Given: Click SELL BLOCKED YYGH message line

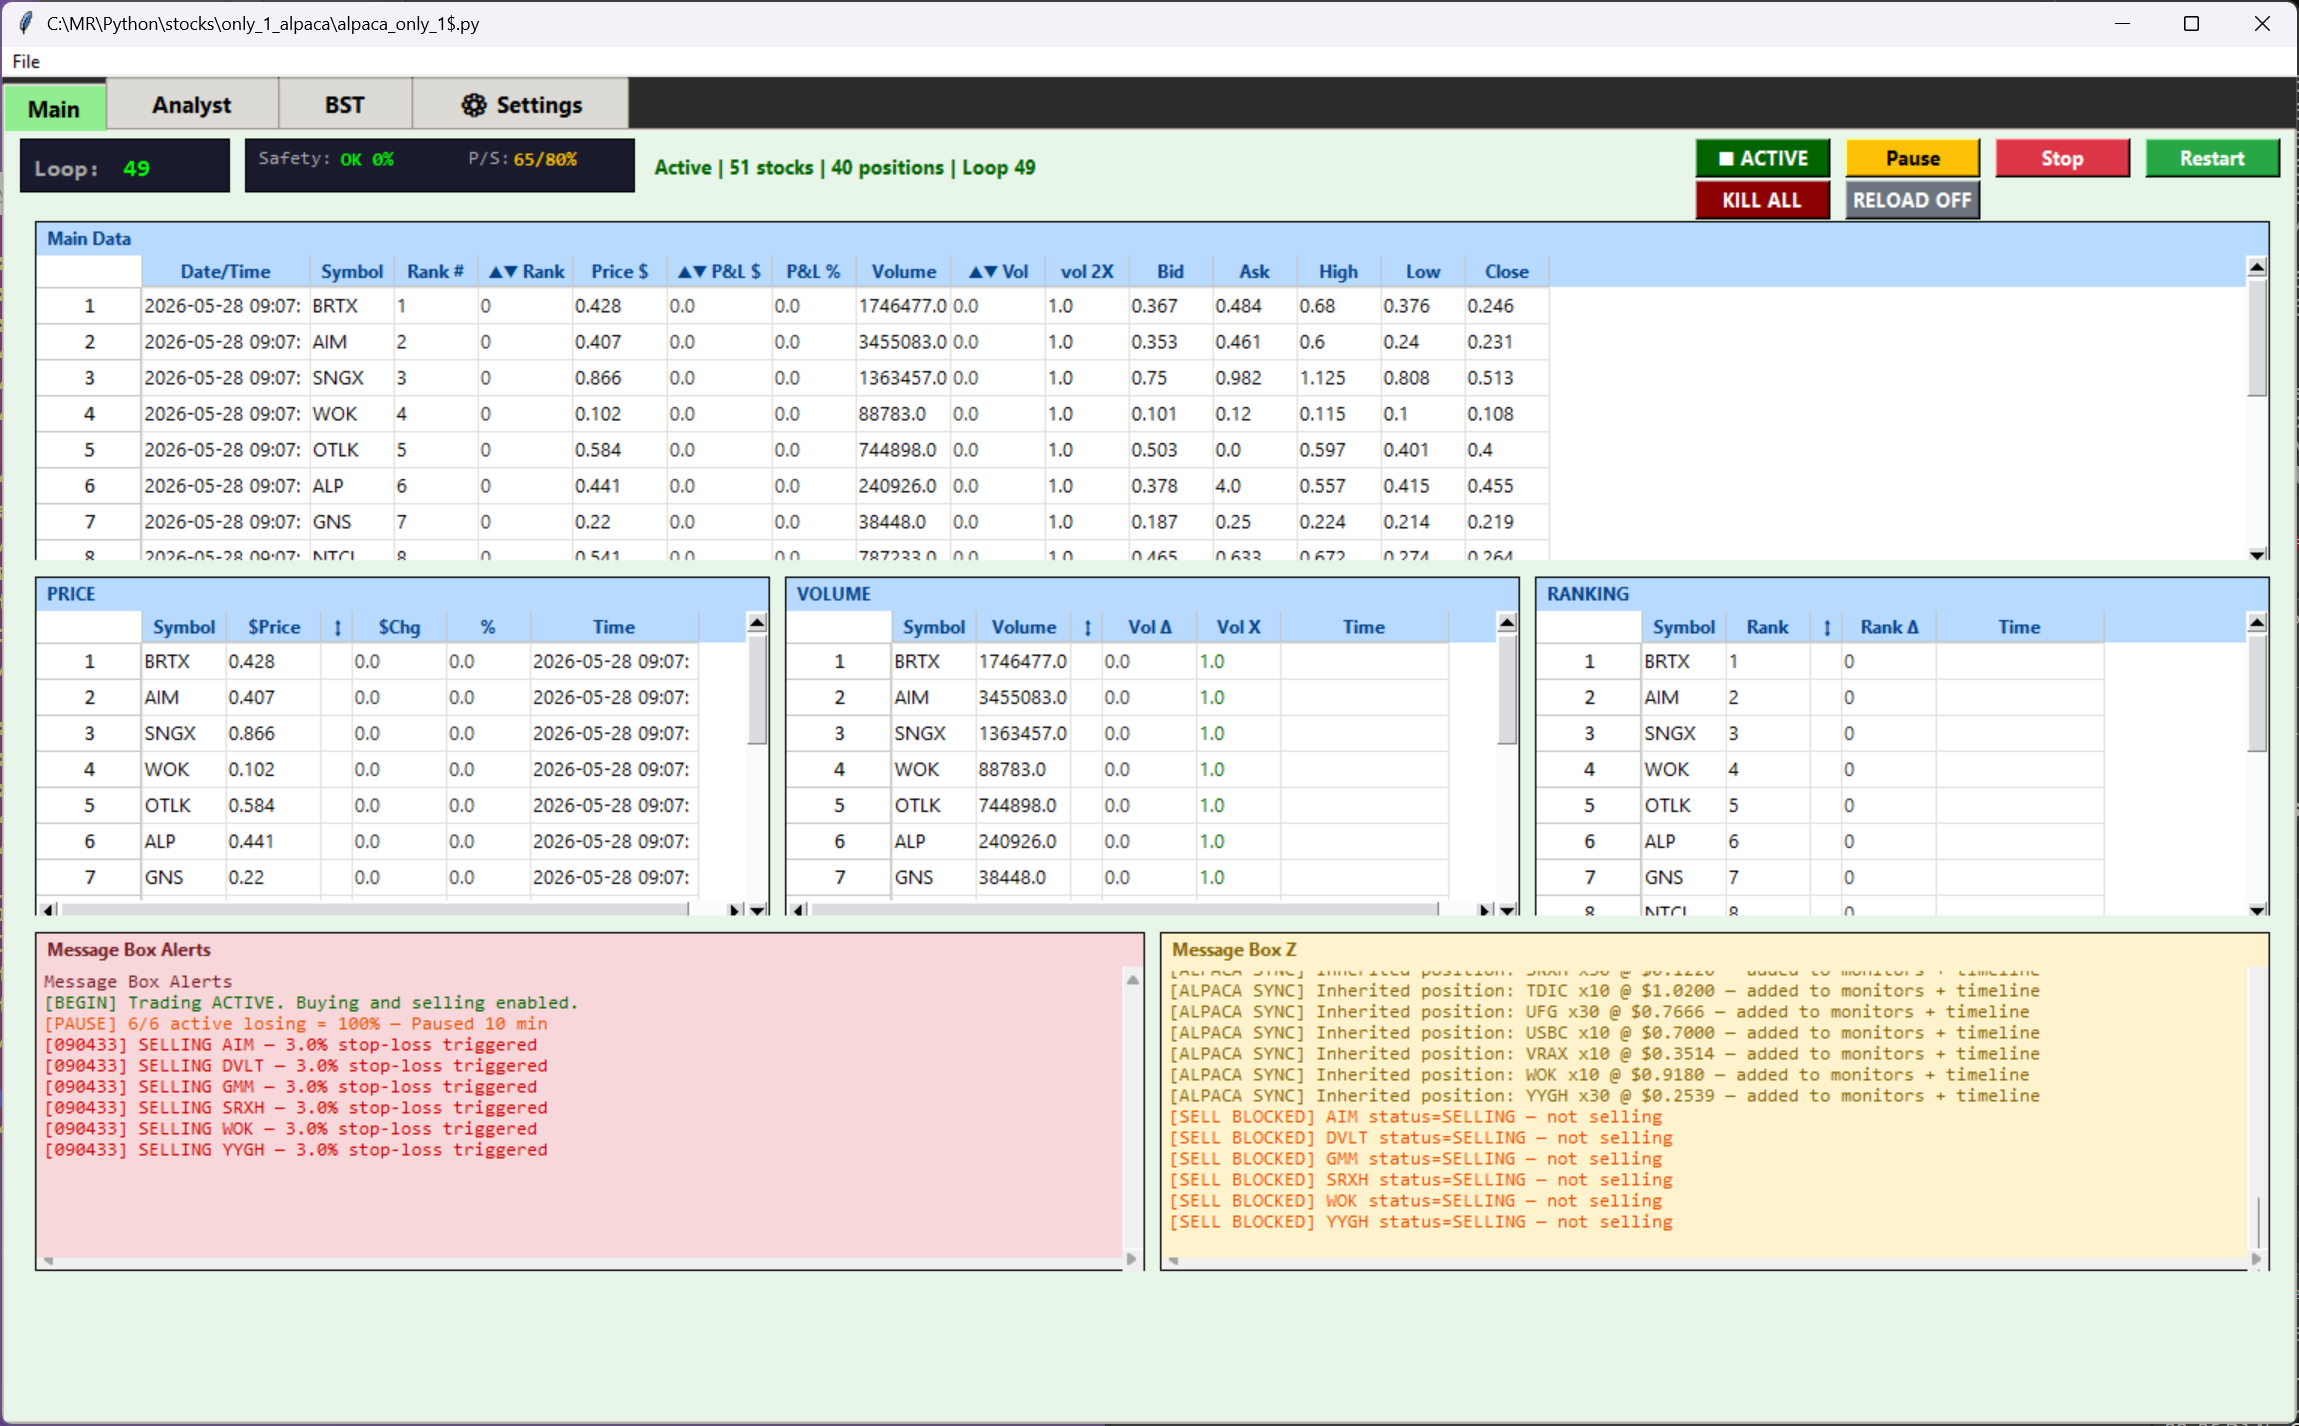Looking at the screenshot, I should click(x=1421, y=1222).
